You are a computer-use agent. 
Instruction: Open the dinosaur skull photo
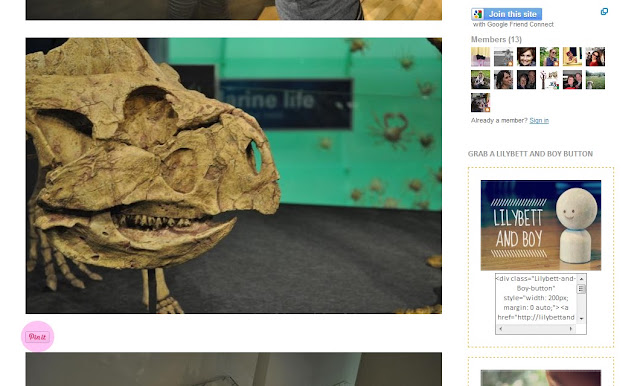coord(233,176)
